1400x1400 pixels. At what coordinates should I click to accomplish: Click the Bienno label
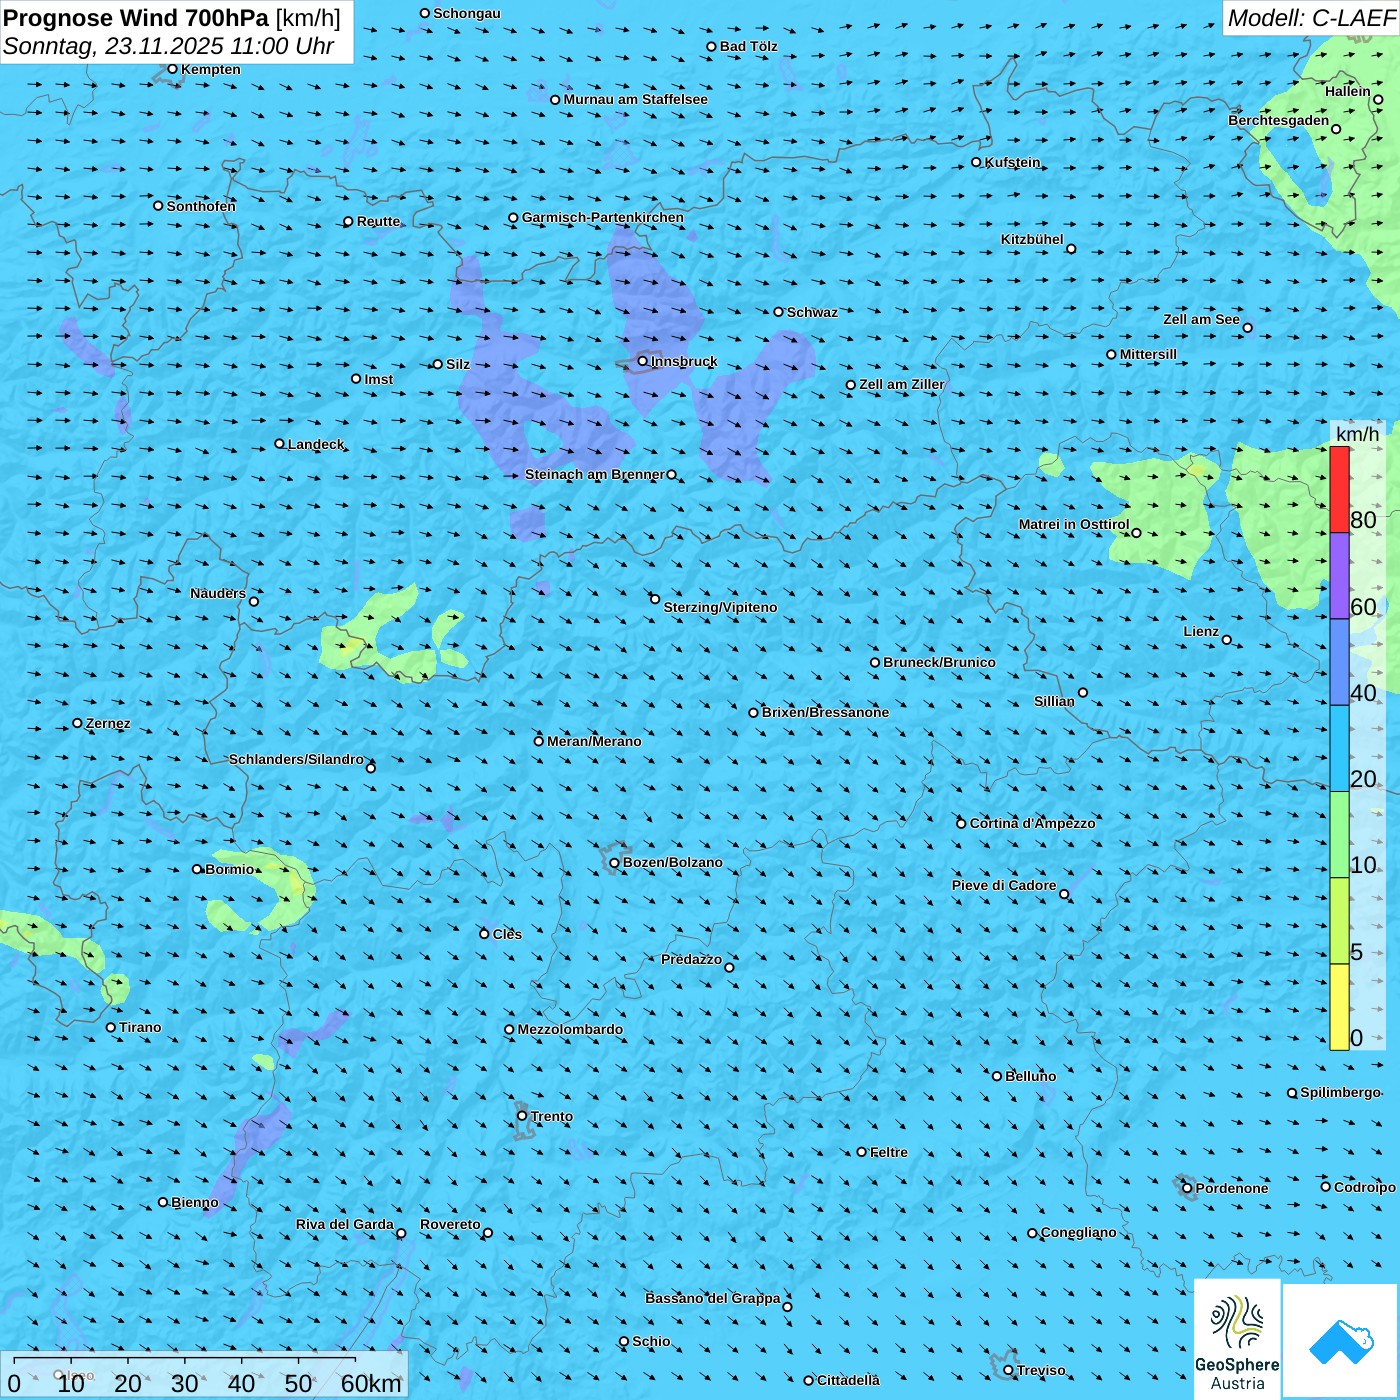point(195,1202)
